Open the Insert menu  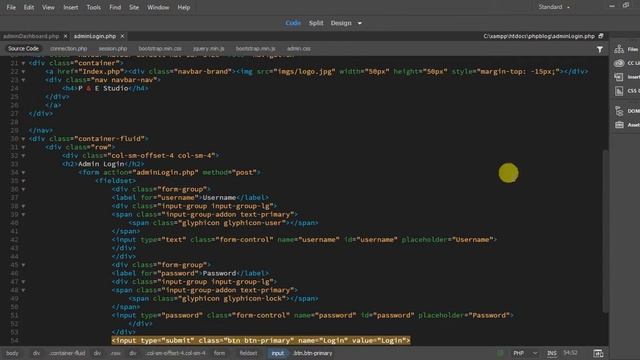tap(71, 7)
